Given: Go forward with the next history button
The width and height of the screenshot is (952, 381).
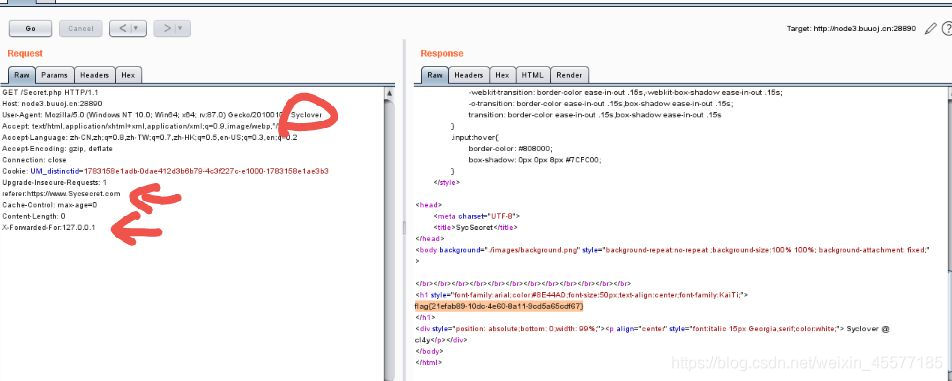Looking at the screenshot, I should pos(172,29).
